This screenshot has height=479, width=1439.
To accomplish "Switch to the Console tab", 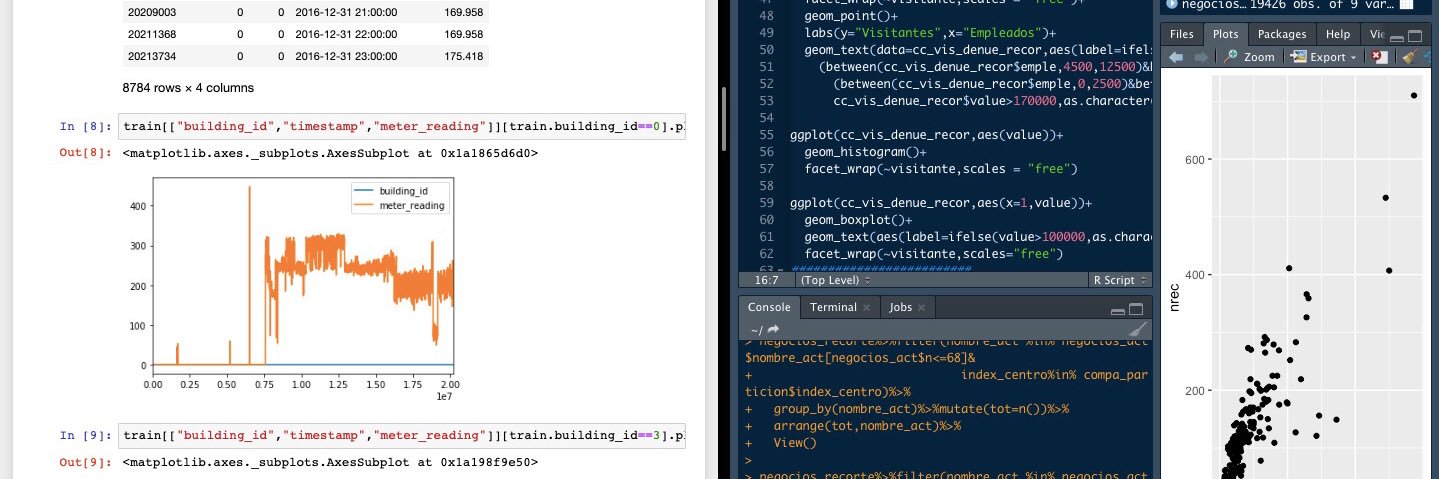I will pos(769,307).
